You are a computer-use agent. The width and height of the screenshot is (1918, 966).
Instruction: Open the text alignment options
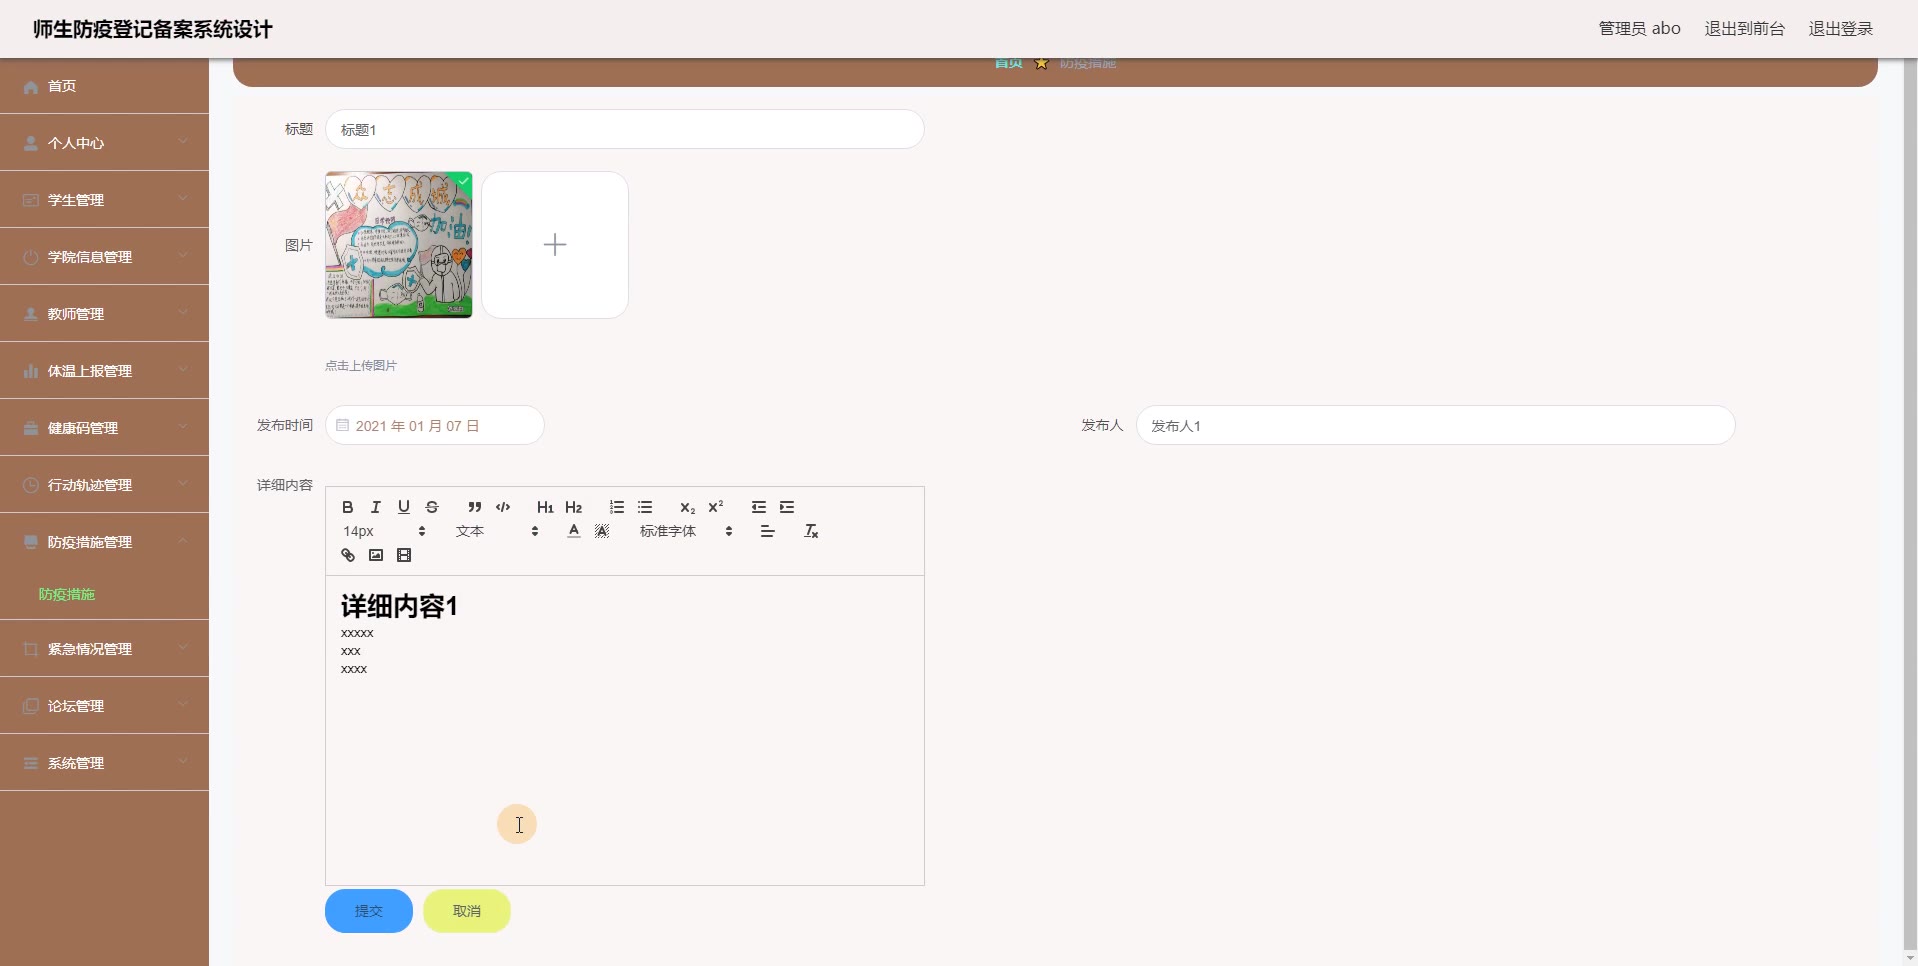point(768,531)
